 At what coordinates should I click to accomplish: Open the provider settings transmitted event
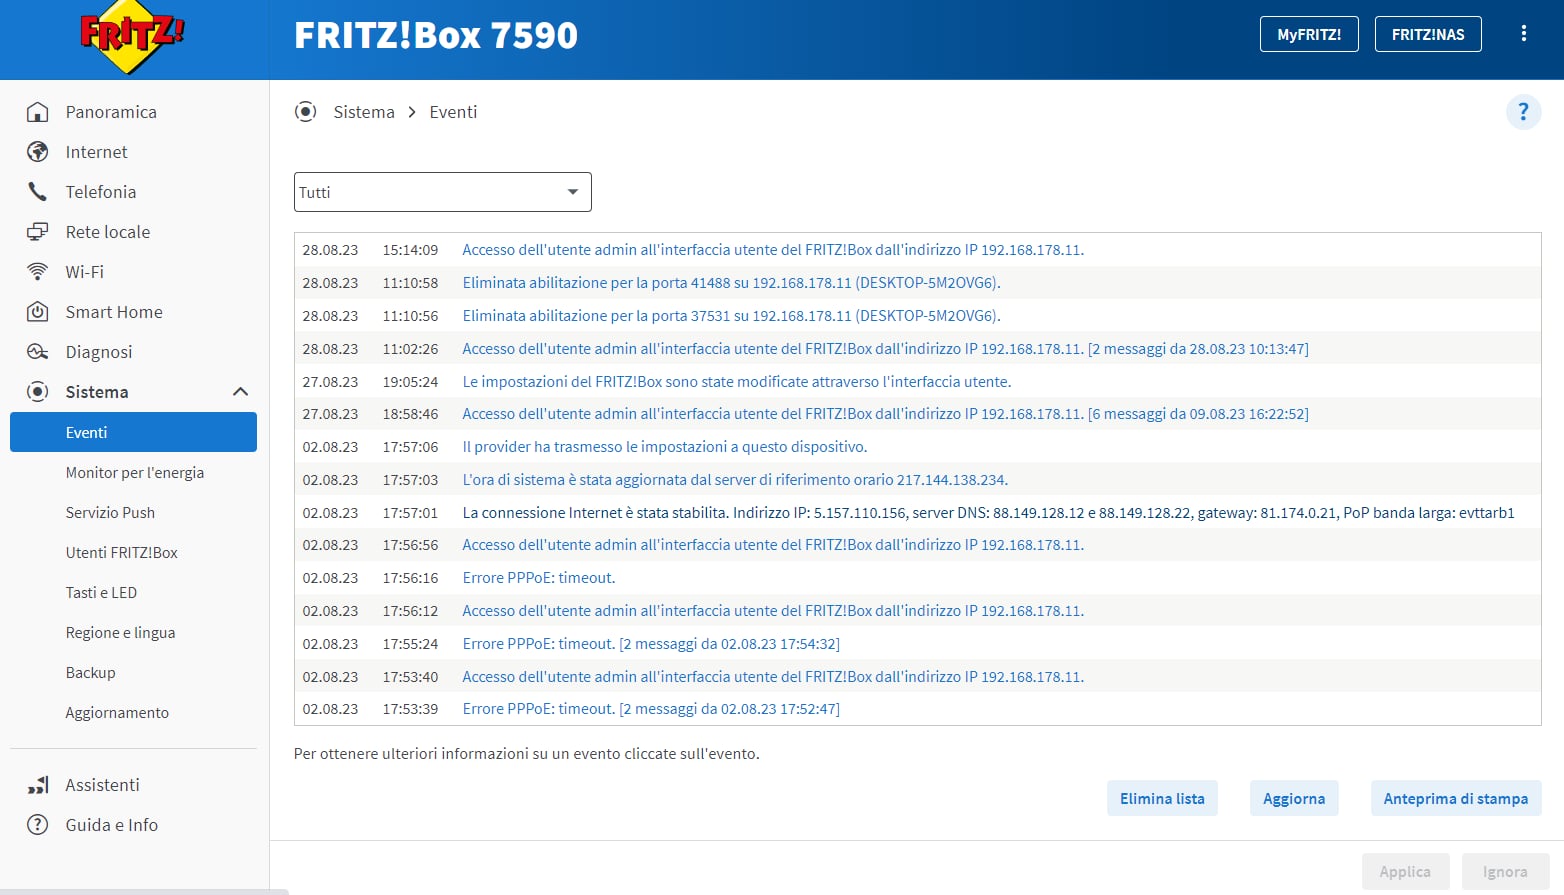point(665,447)
